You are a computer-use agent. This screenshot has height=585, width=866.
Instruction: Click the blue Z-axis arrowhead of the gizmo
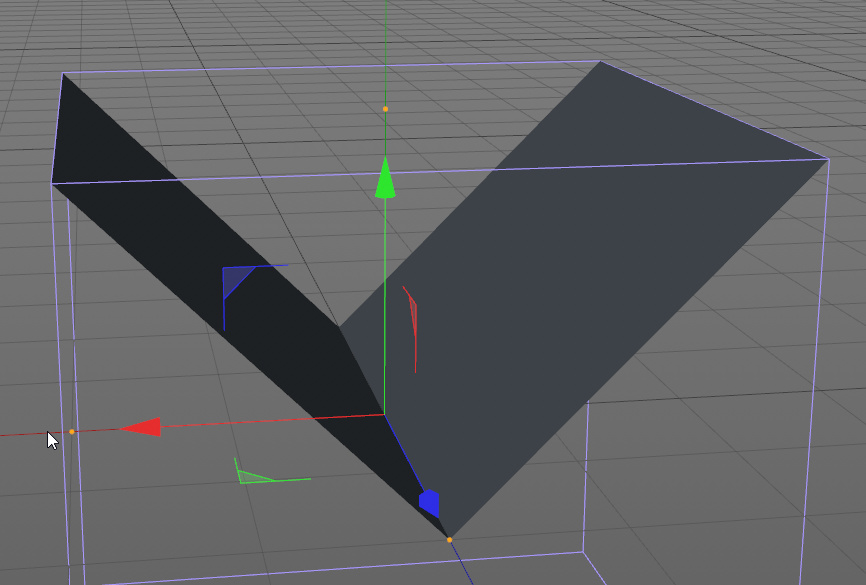click(429, 503)
